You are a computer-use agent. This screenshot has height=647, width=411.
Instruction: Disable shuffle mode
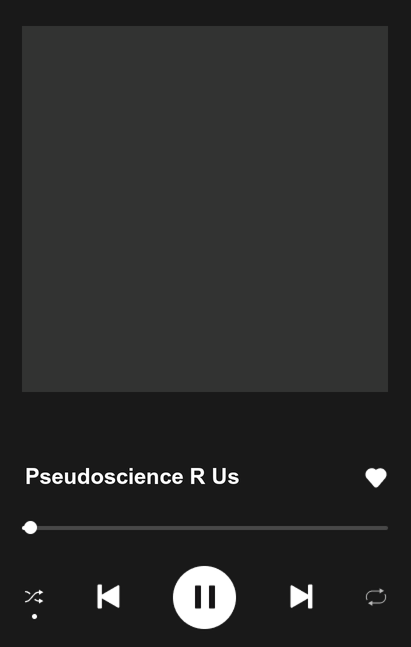tap(34, 597)
